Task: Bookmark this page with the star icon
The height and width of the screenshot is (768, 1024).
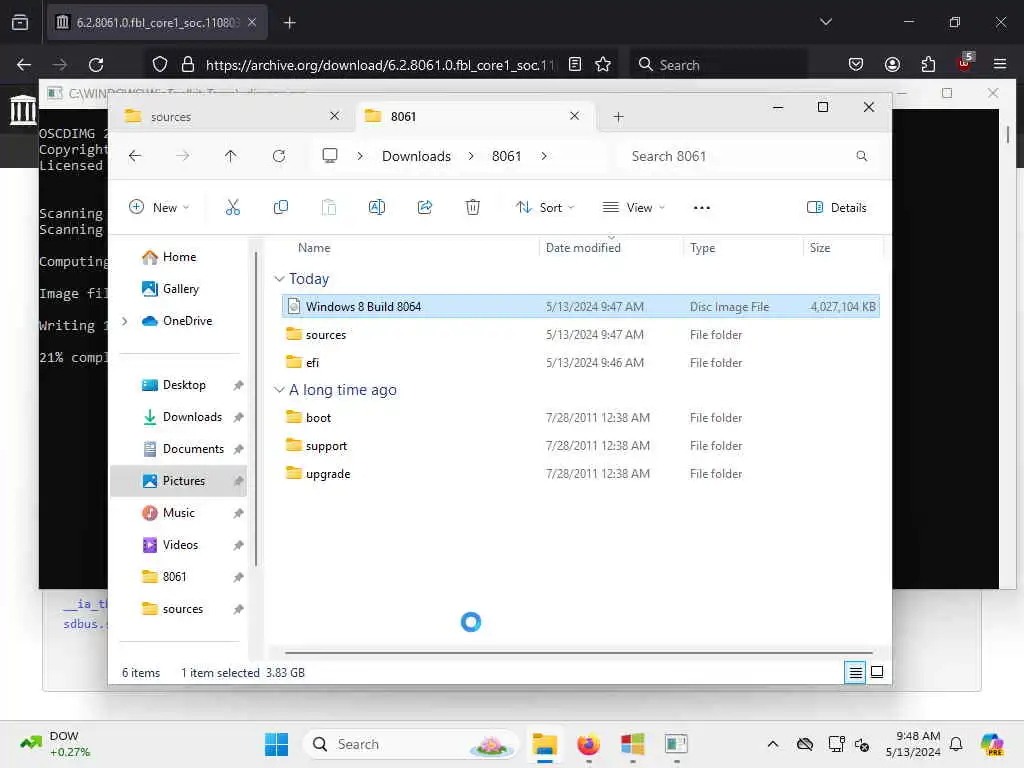Action: [603, 65]
